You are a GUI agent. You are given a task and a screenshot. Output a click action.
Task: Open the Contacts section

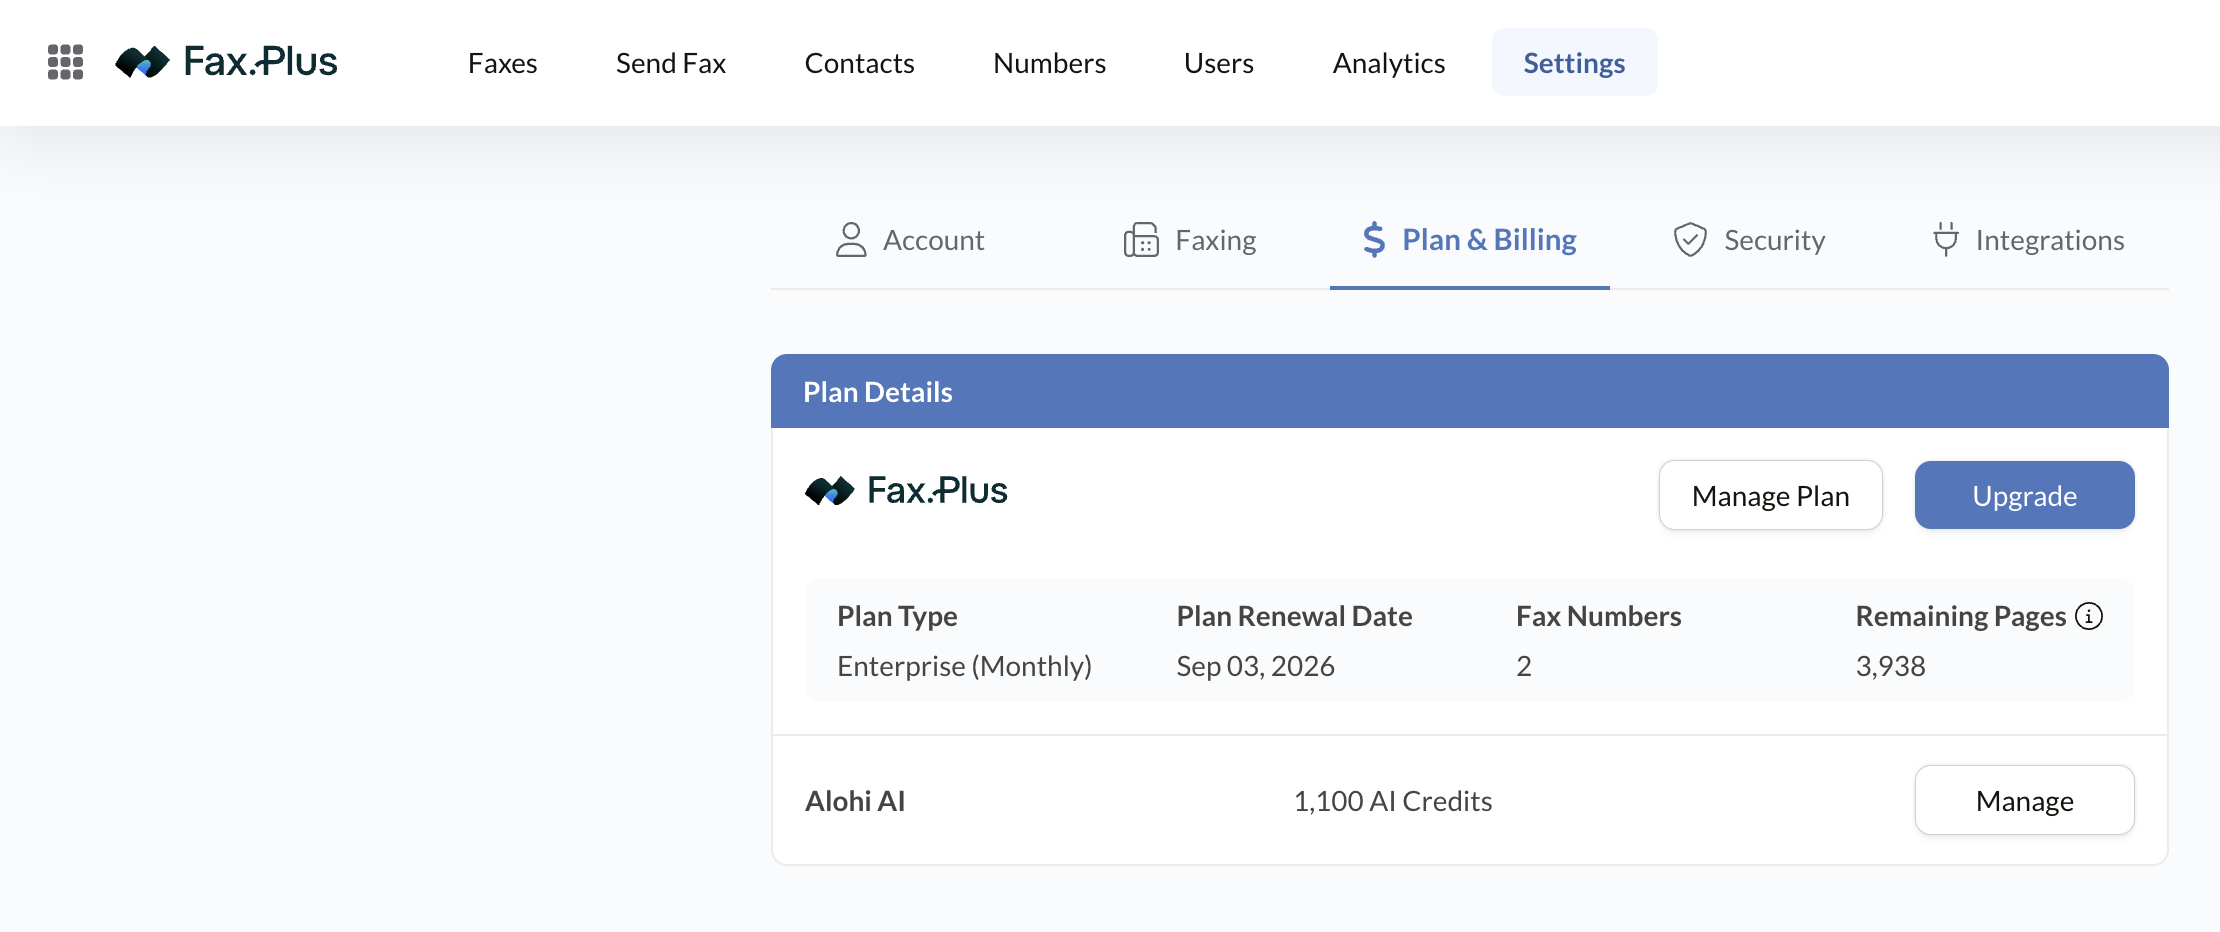(860, 63)
